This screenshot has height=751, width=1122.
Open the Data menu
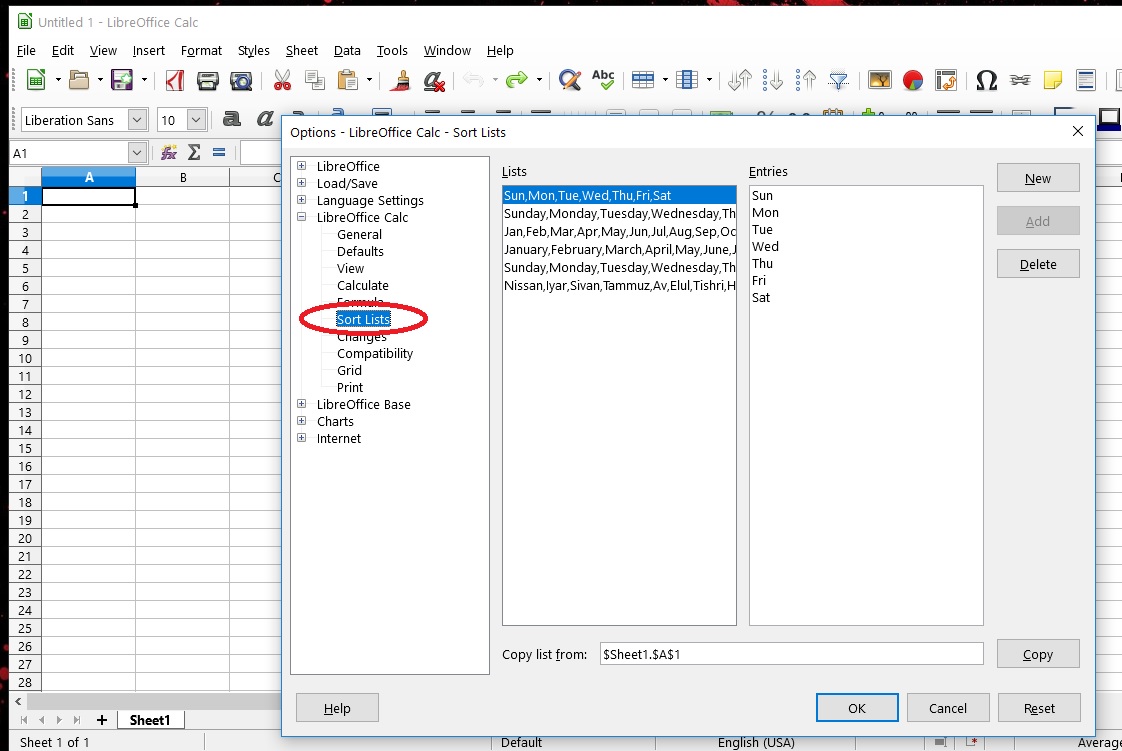(x=347, y=50)
